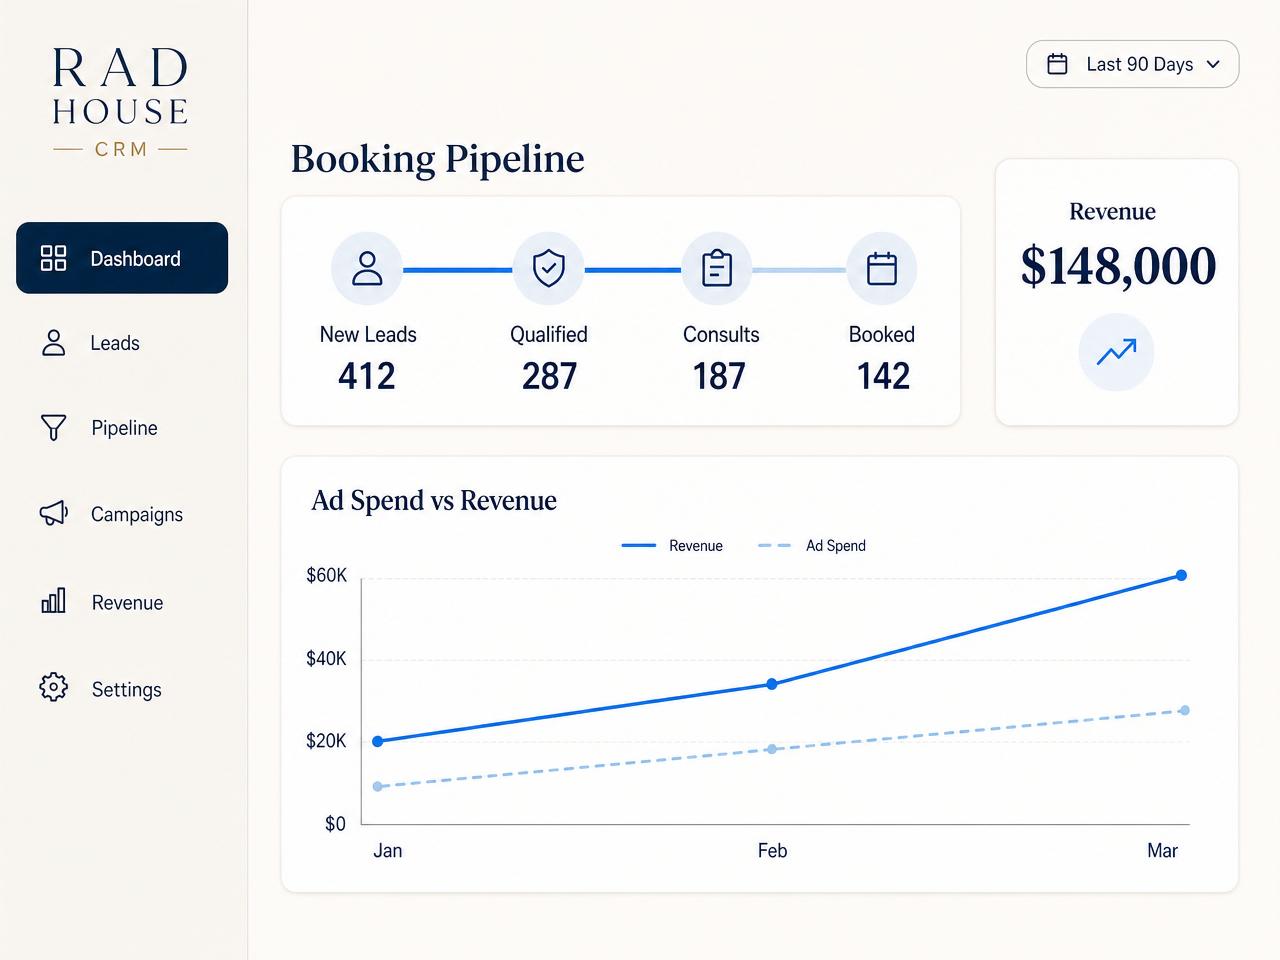Click the Revenue bar chart icon
This screenshot has width=1280, height=960.
(53, 601)
